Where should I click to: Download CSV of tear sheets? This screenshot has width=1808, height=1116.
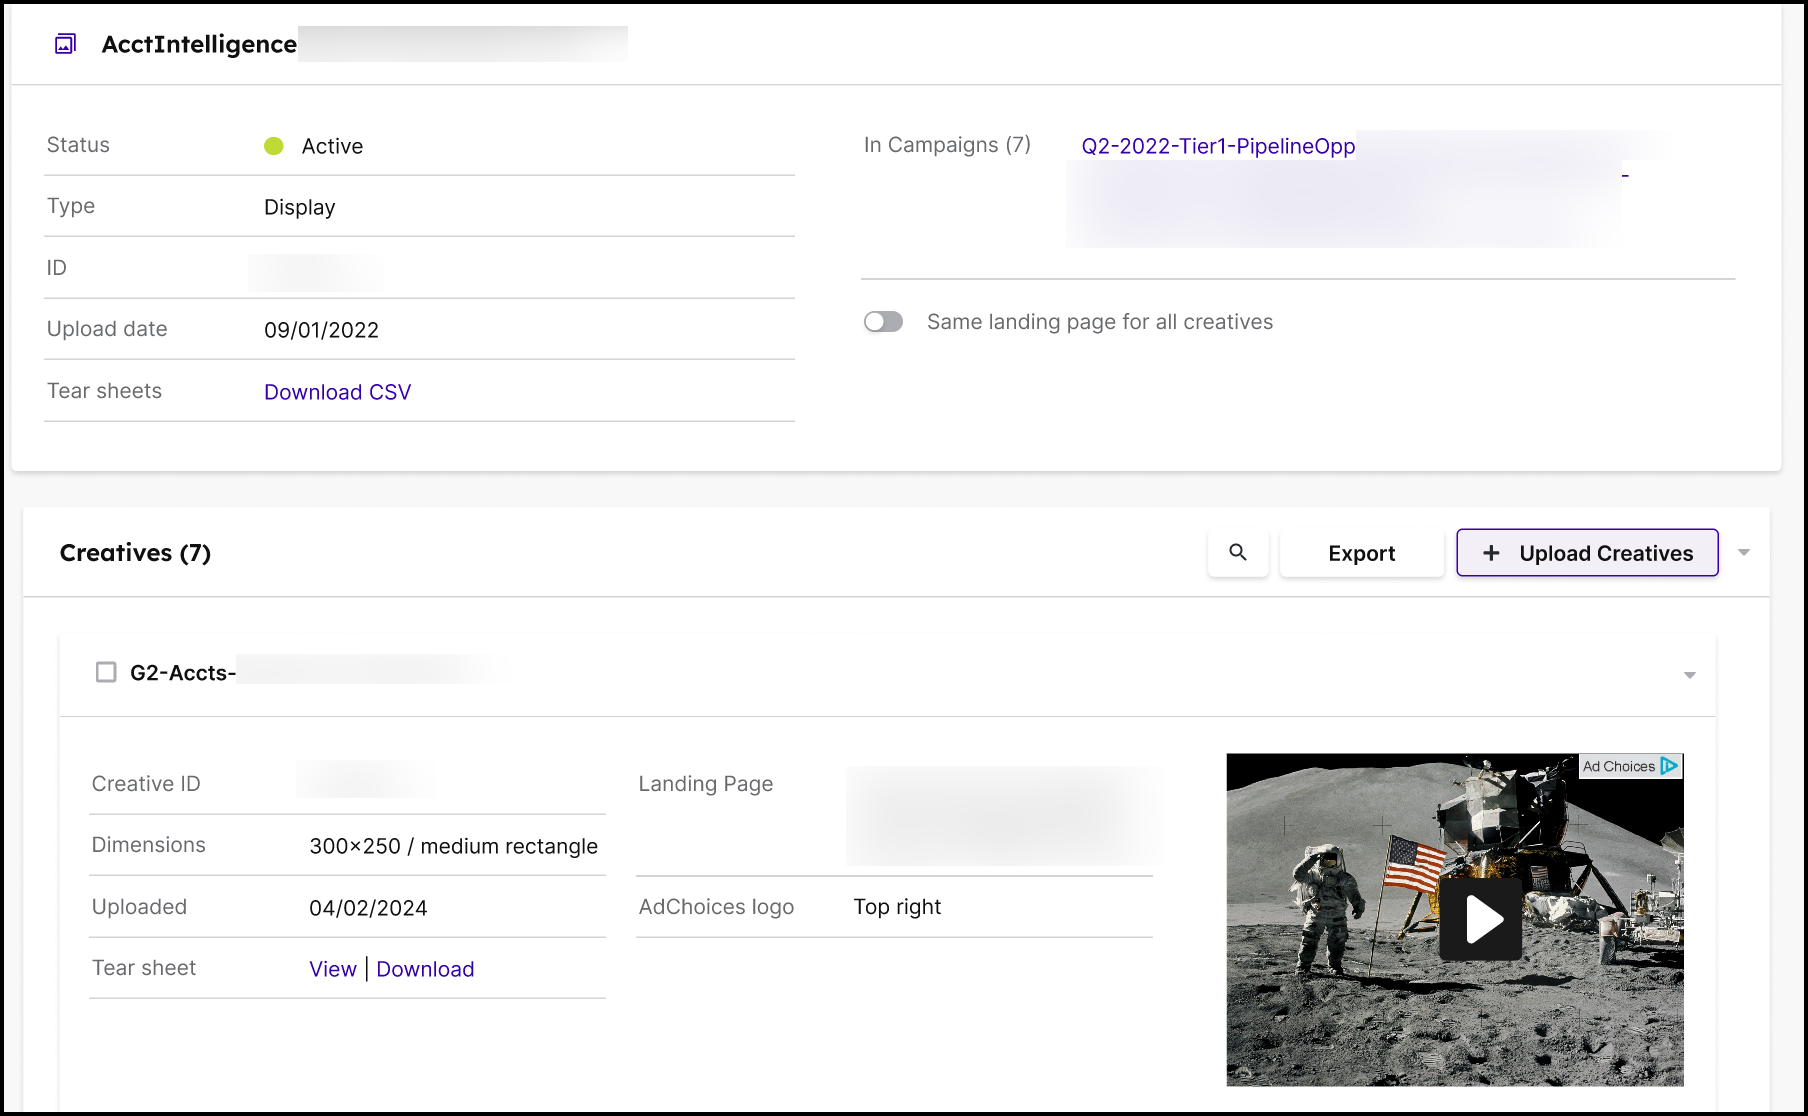[x=338, y=392]
